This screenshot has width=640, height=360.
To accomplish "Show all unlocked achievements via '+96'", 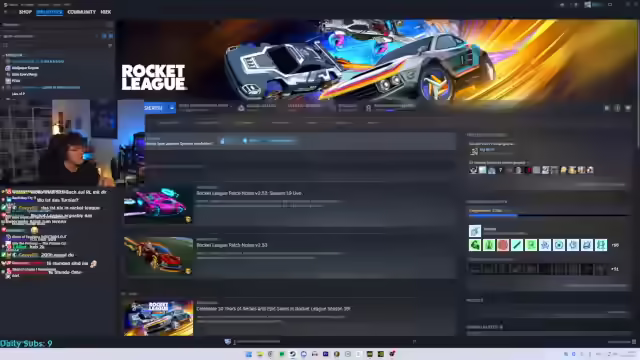I will [615, 245].
